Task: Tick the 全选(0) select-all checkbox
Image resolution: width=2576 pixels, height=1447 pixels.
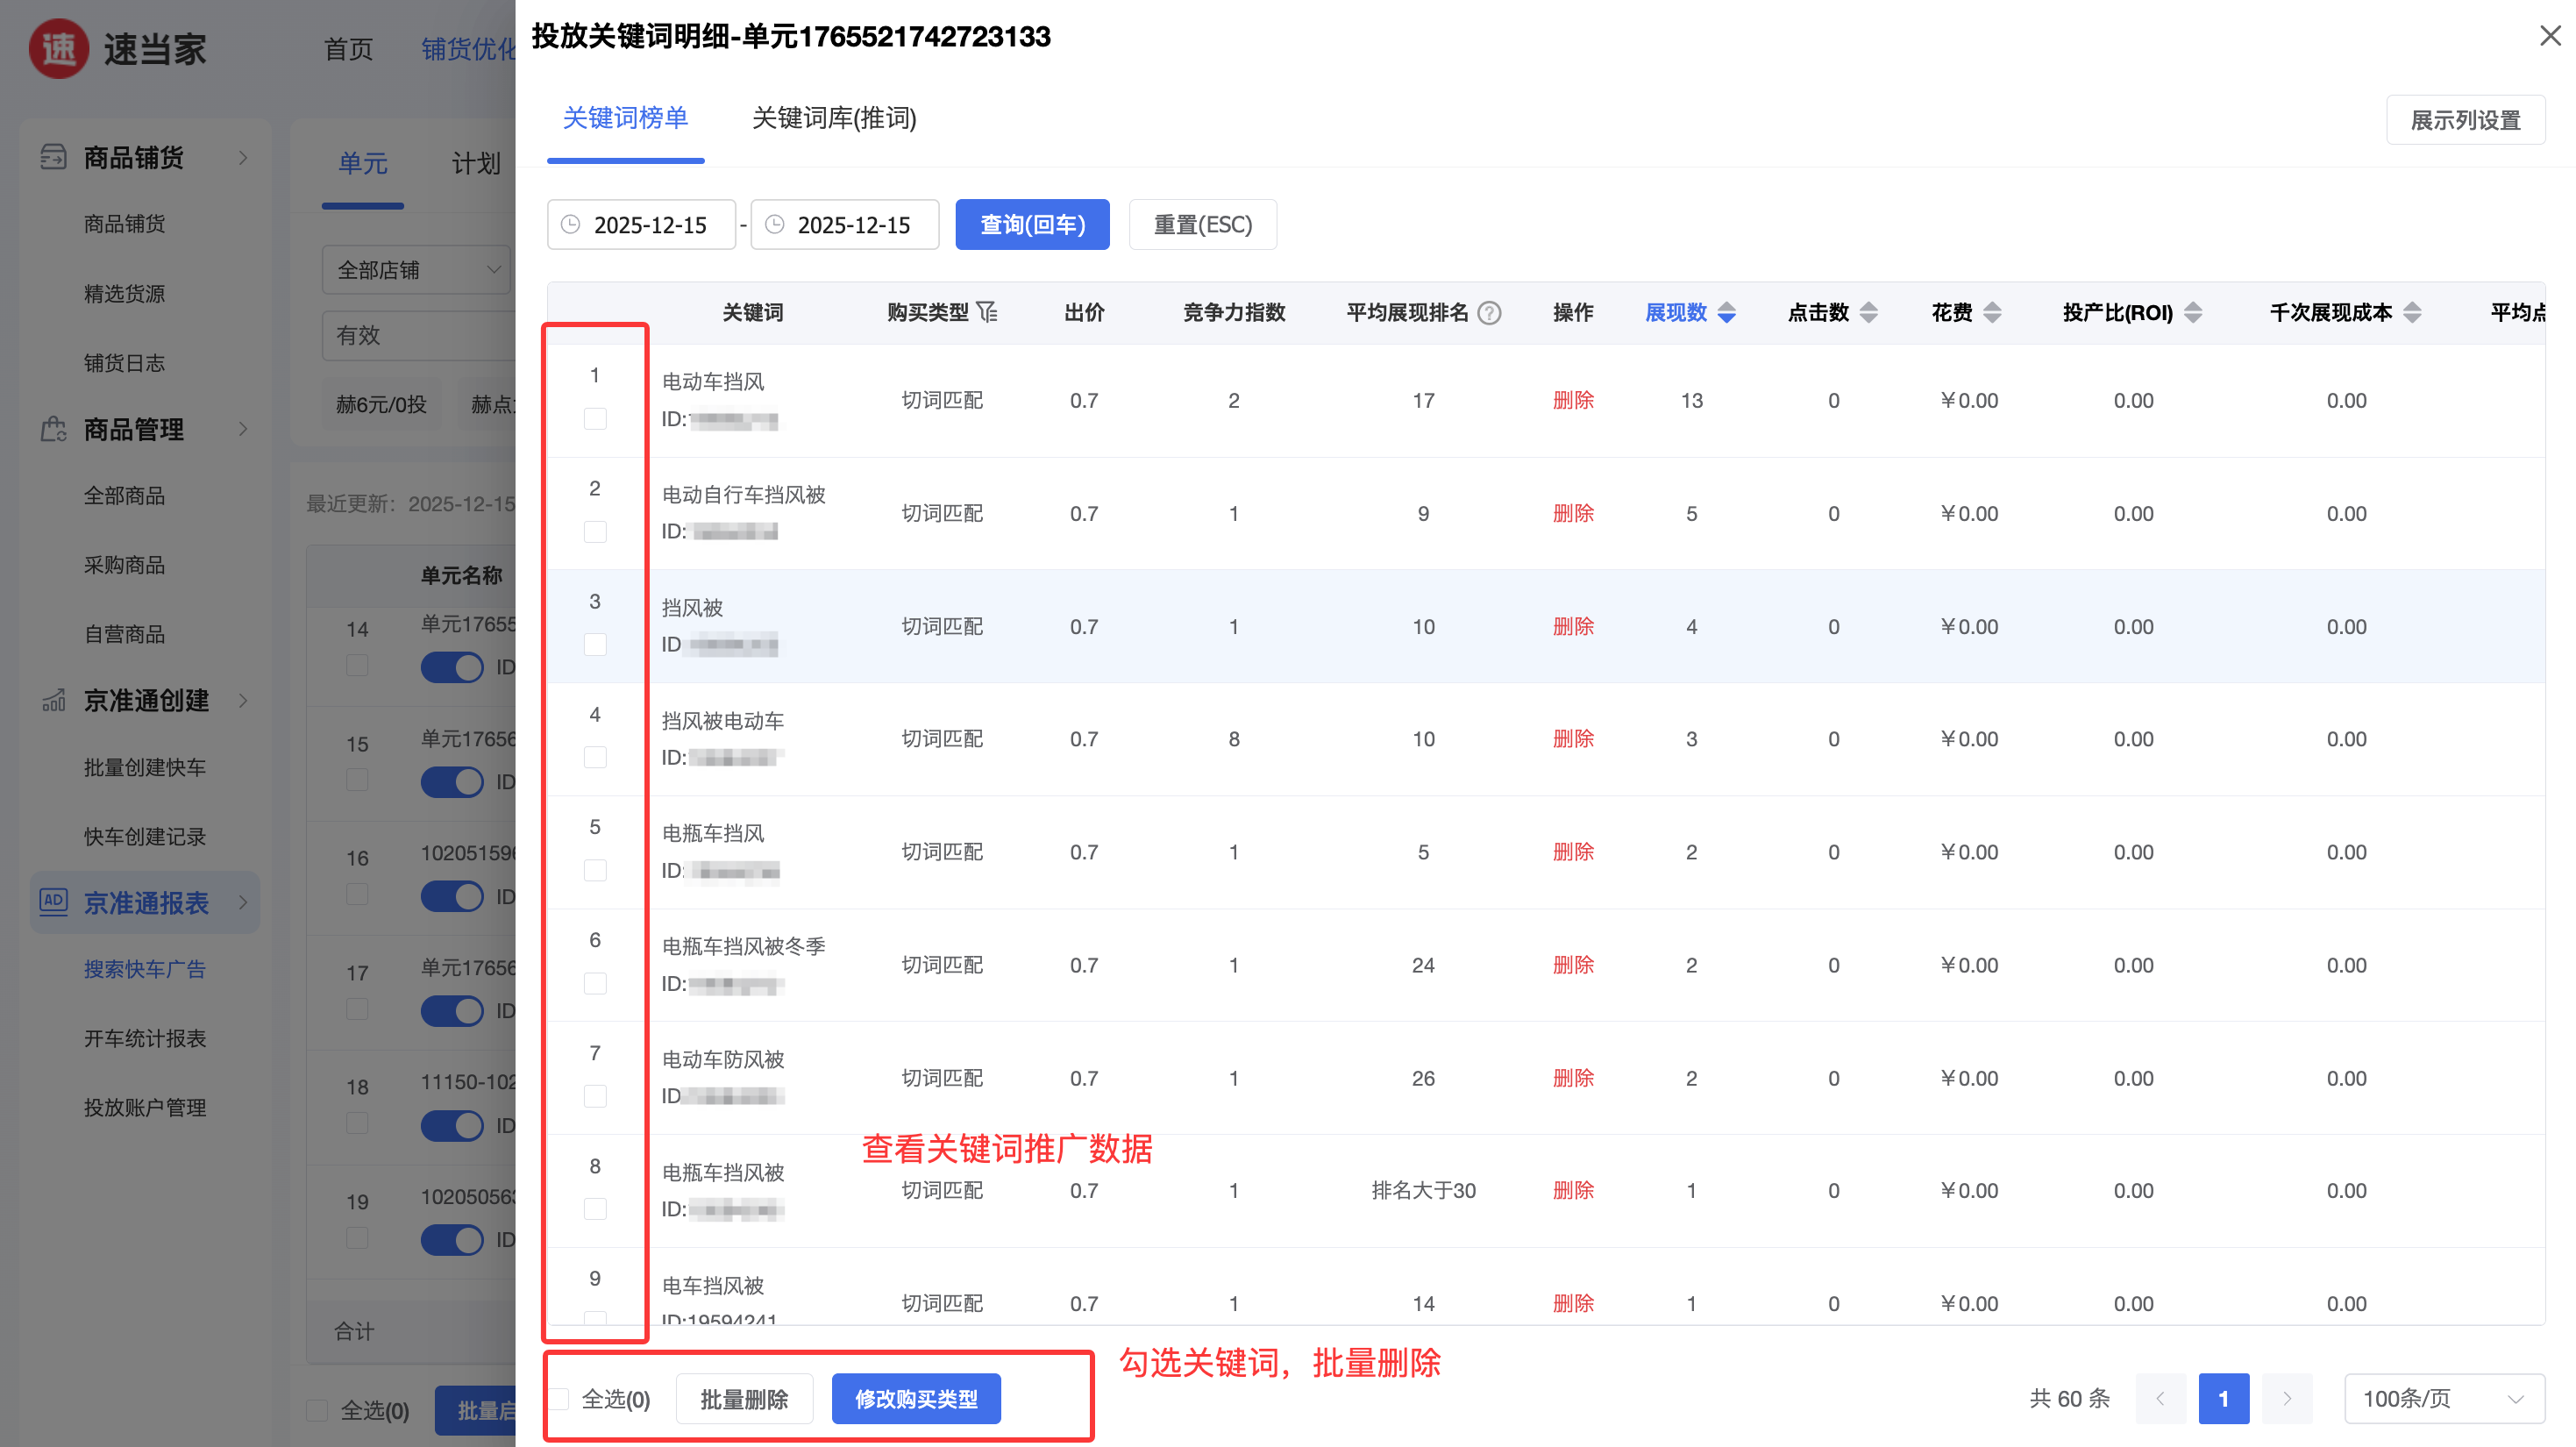Action: coord(560,1399)
